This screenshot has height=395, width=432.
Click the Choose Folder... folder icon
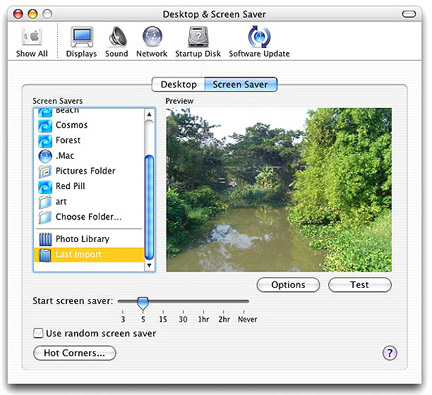click(45, 217)
